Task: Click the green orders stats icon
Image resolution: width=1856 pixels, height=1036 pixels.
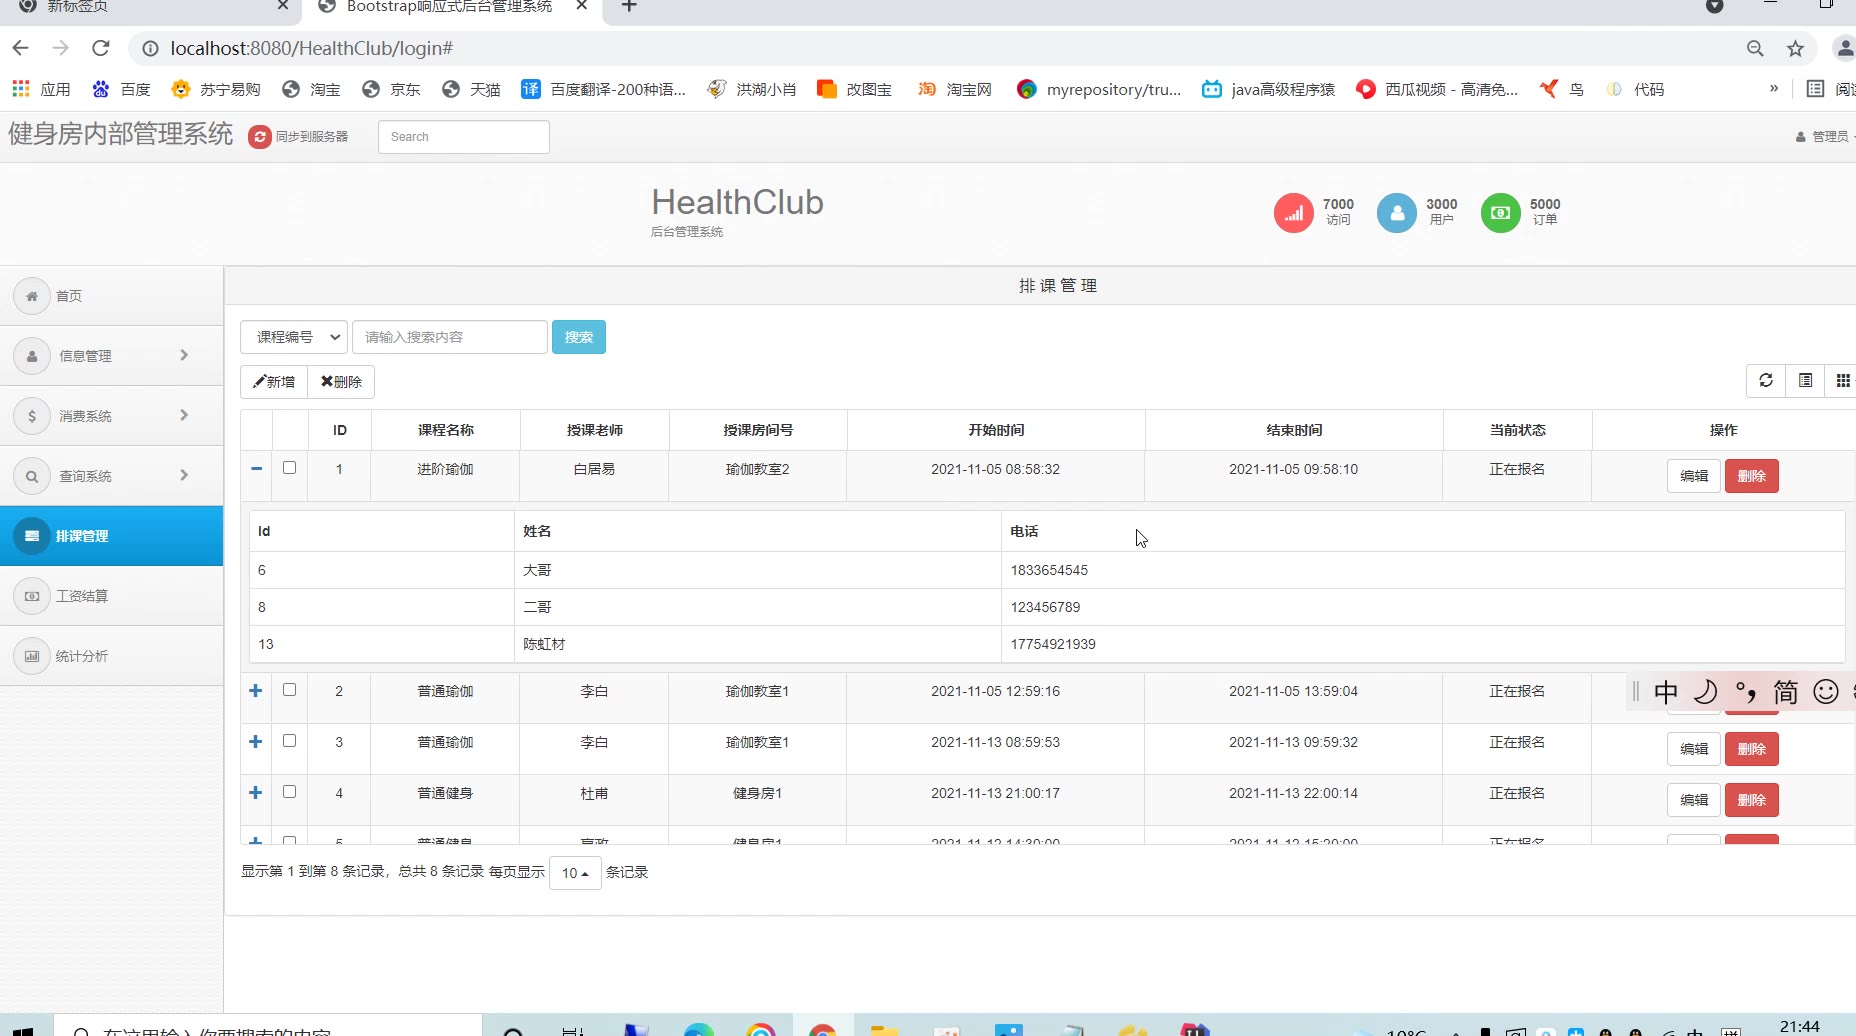Action: coord(1500,213)
